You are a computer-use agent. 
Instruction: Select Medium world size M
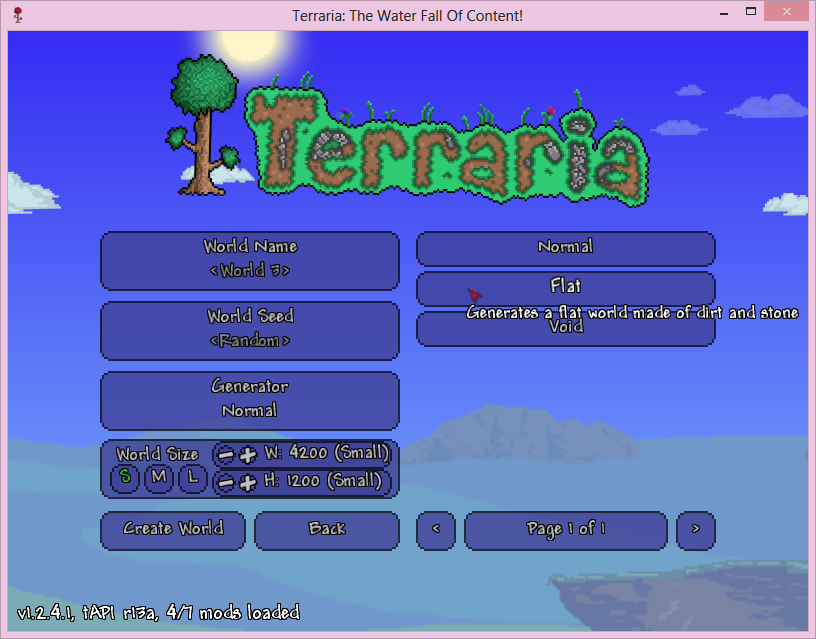pyautogui.click(x=159, y=478)
